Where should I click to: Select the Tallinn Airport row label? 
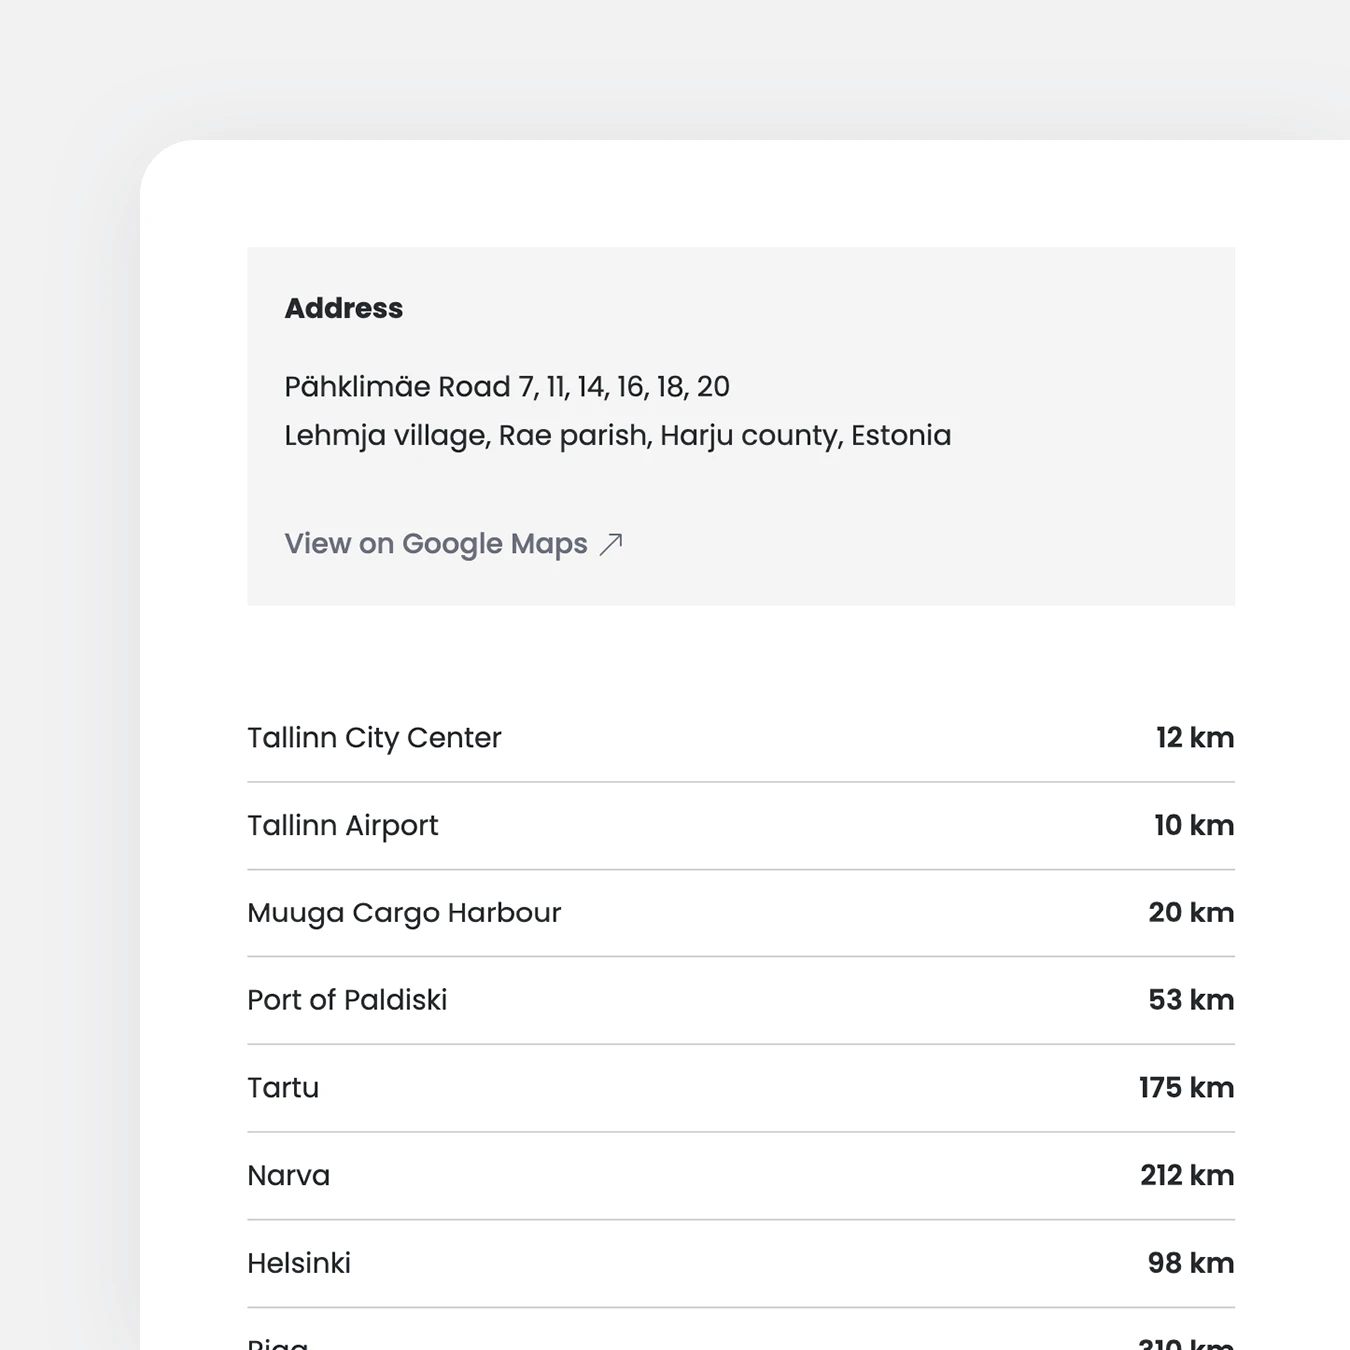coord(343,826)
